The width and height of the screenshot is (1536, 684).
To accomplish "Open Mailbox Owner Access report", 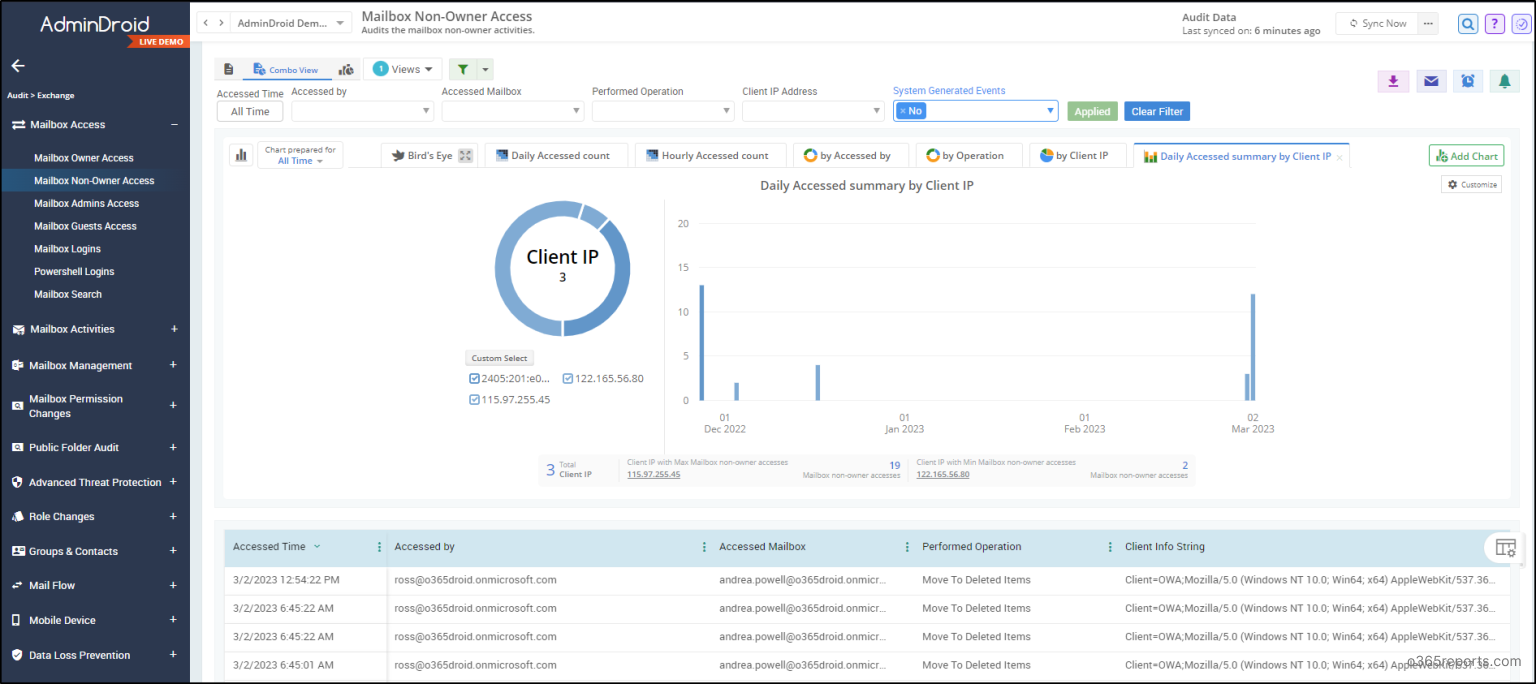I will pos(83,158).
